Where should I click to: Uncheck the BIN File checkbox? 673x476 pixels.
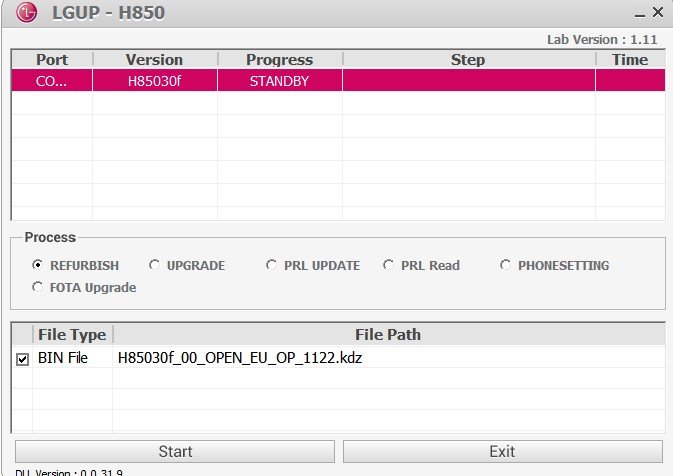(x=23, y=359)
